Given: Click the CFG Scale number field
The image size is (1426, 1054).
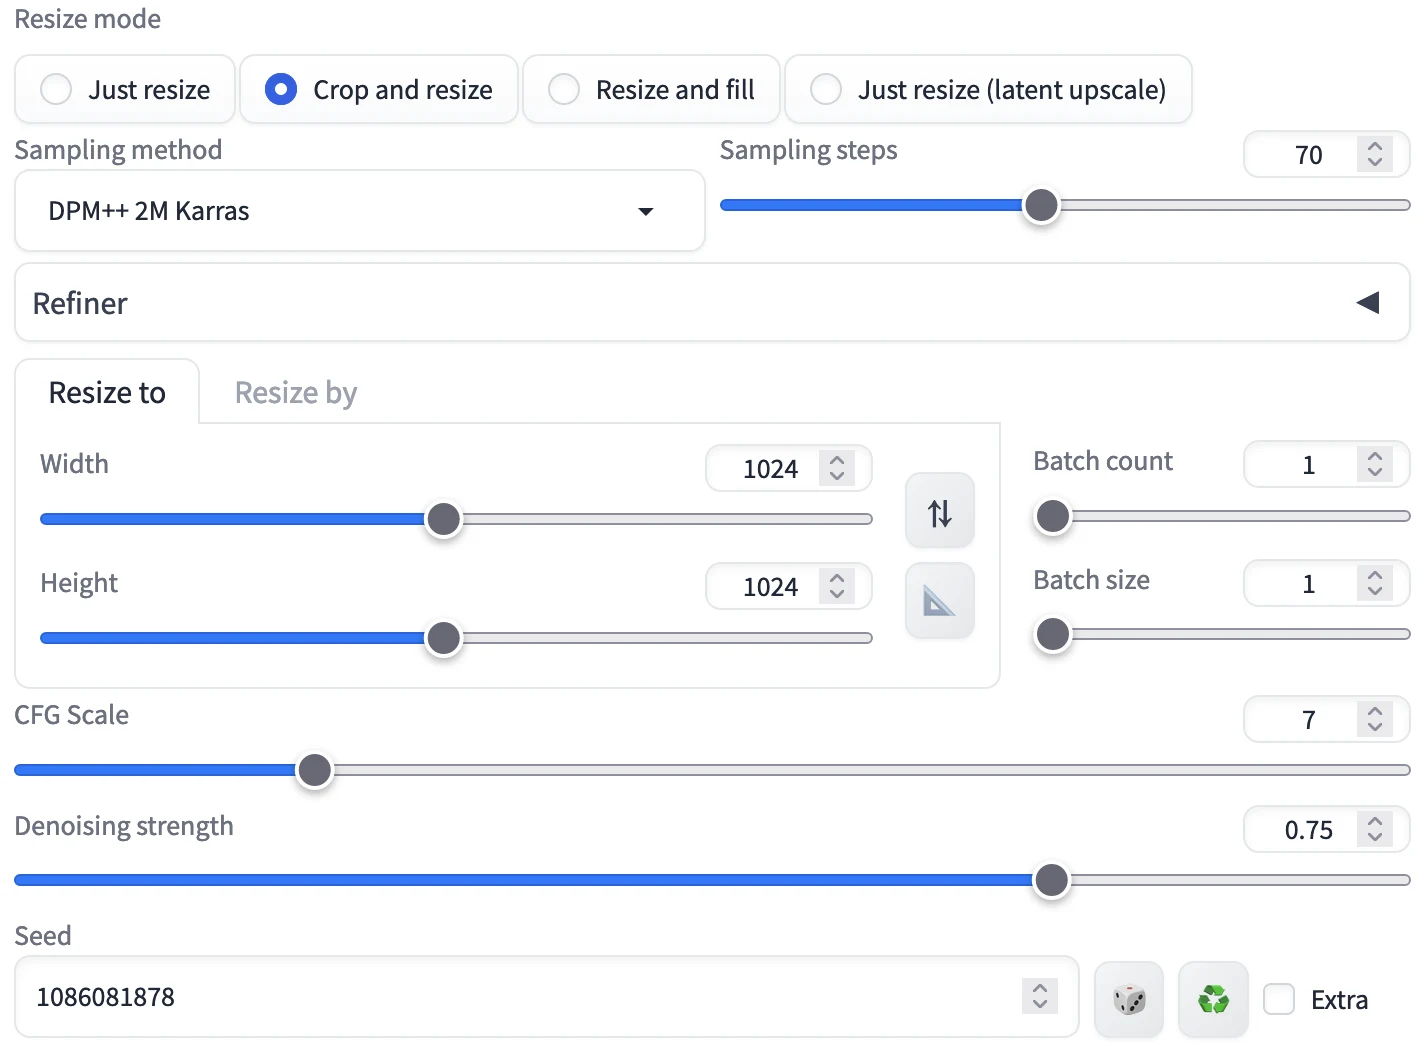Looking at the screenshot, I should pos(1326,719).
